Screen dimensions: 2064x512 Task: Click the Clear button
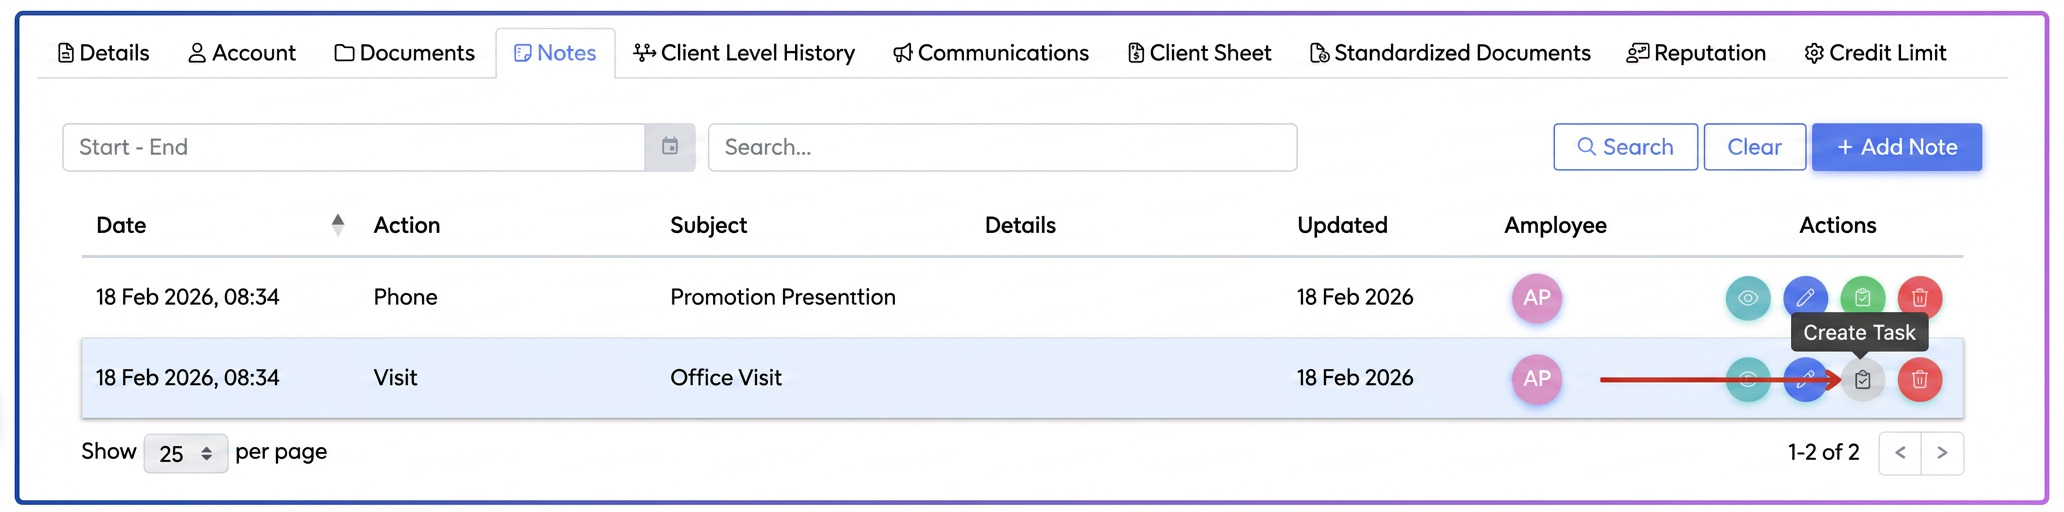pyautogui.click(x=1755, y=147)
